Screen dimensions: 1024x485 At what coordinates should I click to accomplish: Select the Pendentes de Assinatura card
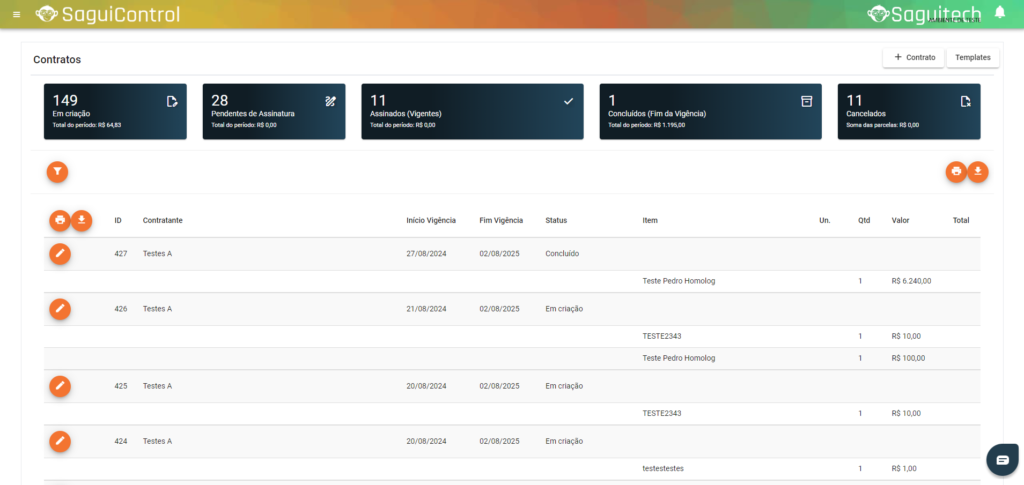274,111
